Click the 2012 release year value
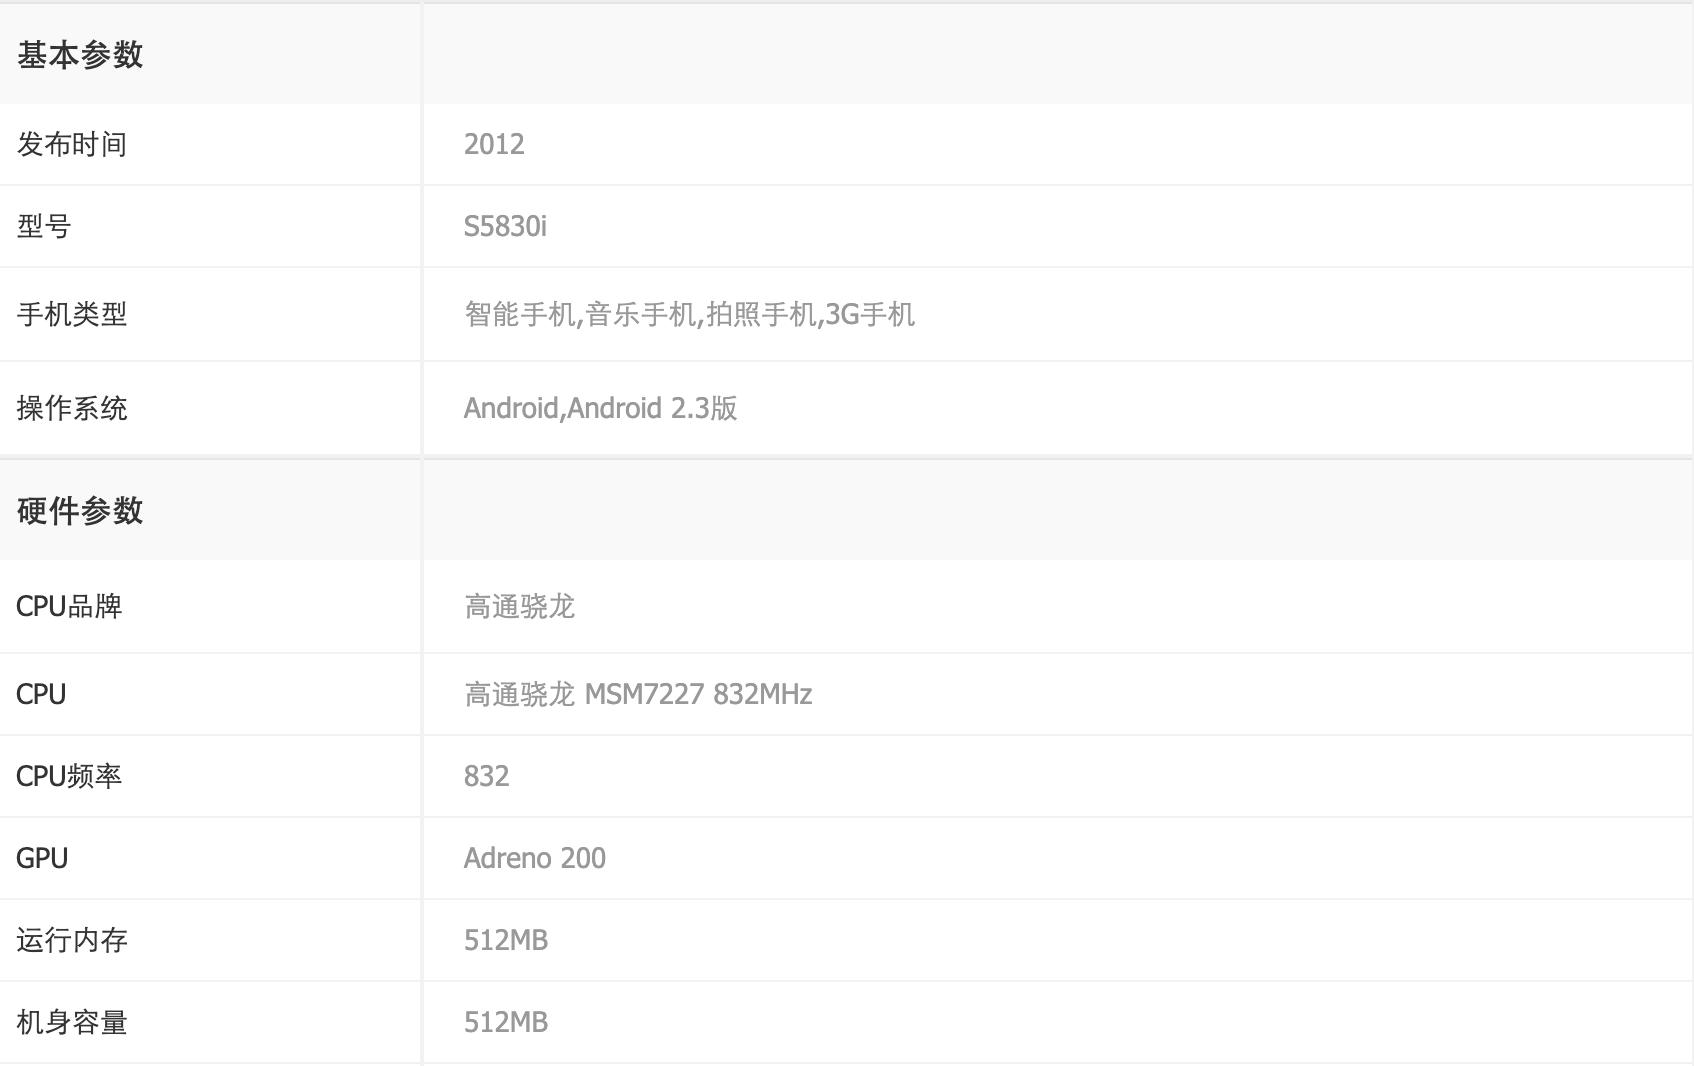Screen dimensions: 1694x1066 click(x=493, y=143)
